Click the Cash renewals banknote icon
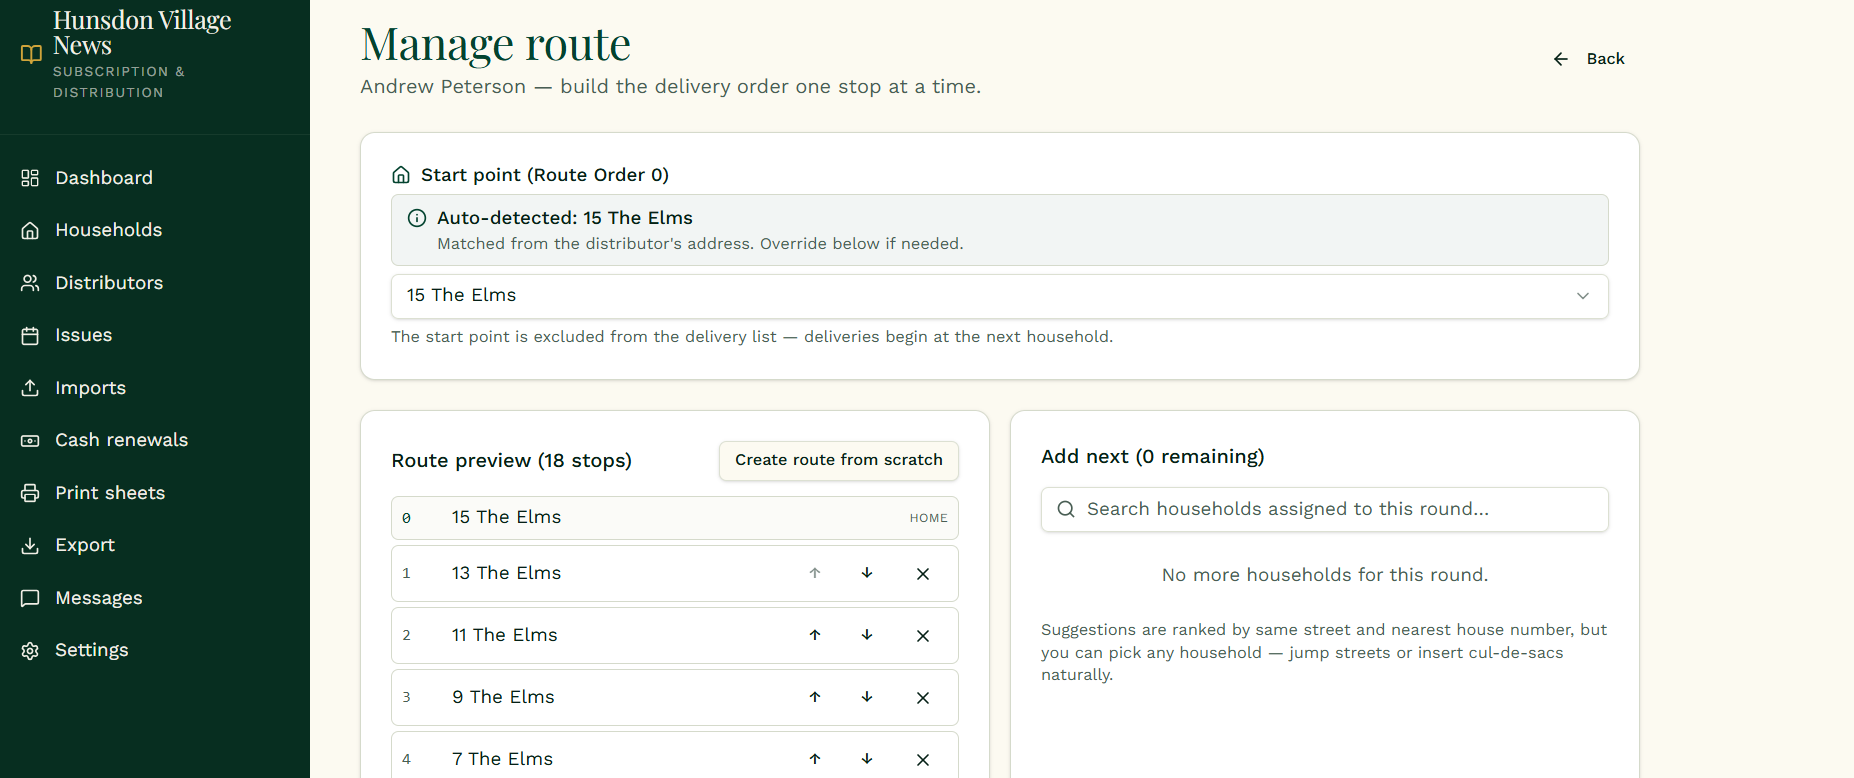1854x778 pixels. click(30, 440)
